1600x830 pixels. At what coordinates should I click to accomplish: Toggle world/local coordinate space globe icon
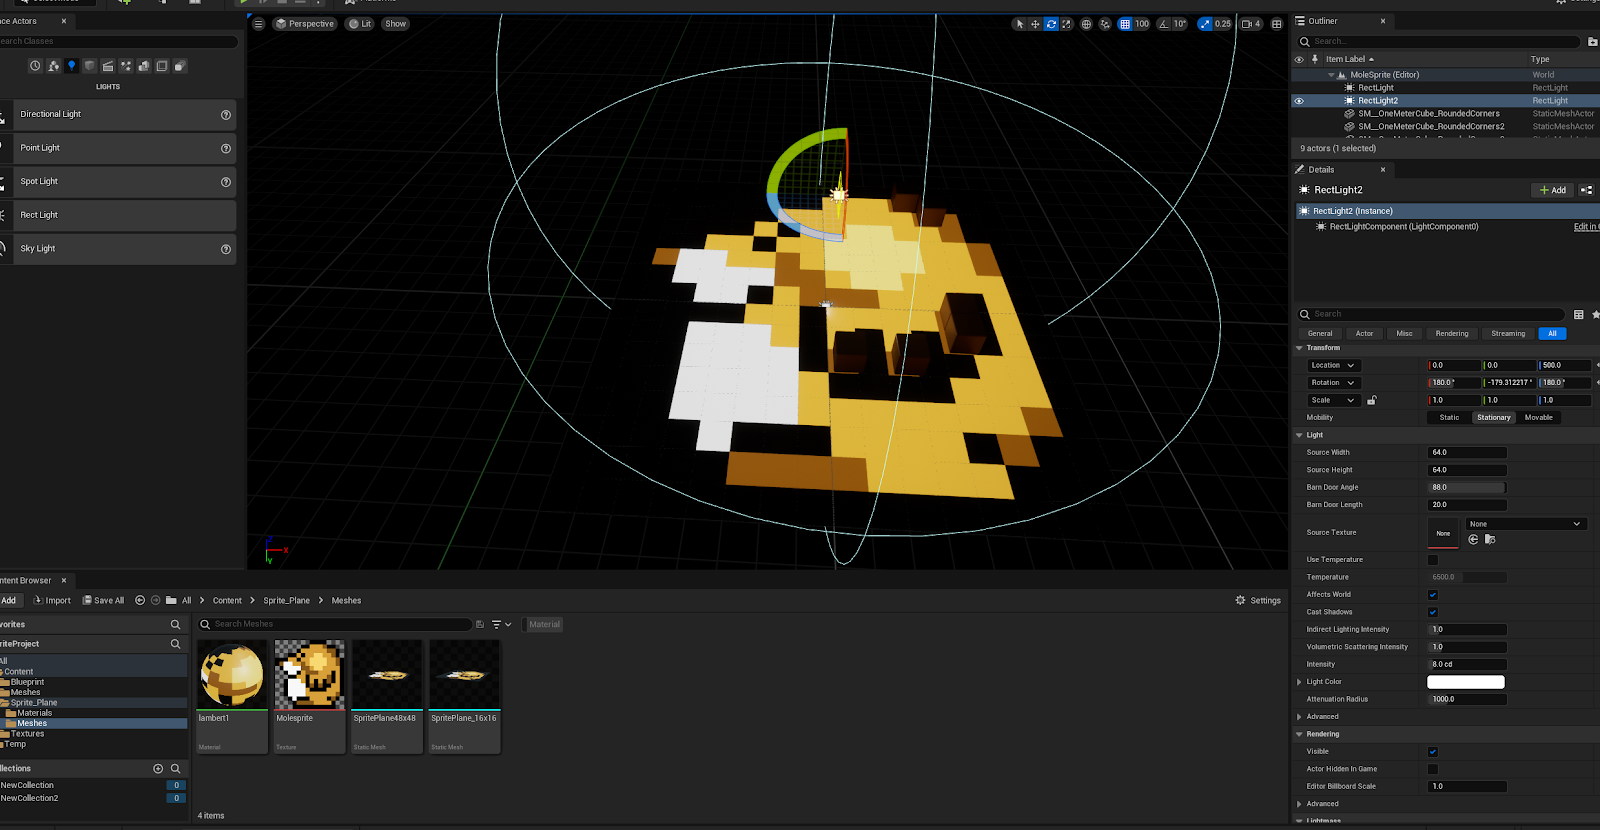click(x=1086, y=24)
